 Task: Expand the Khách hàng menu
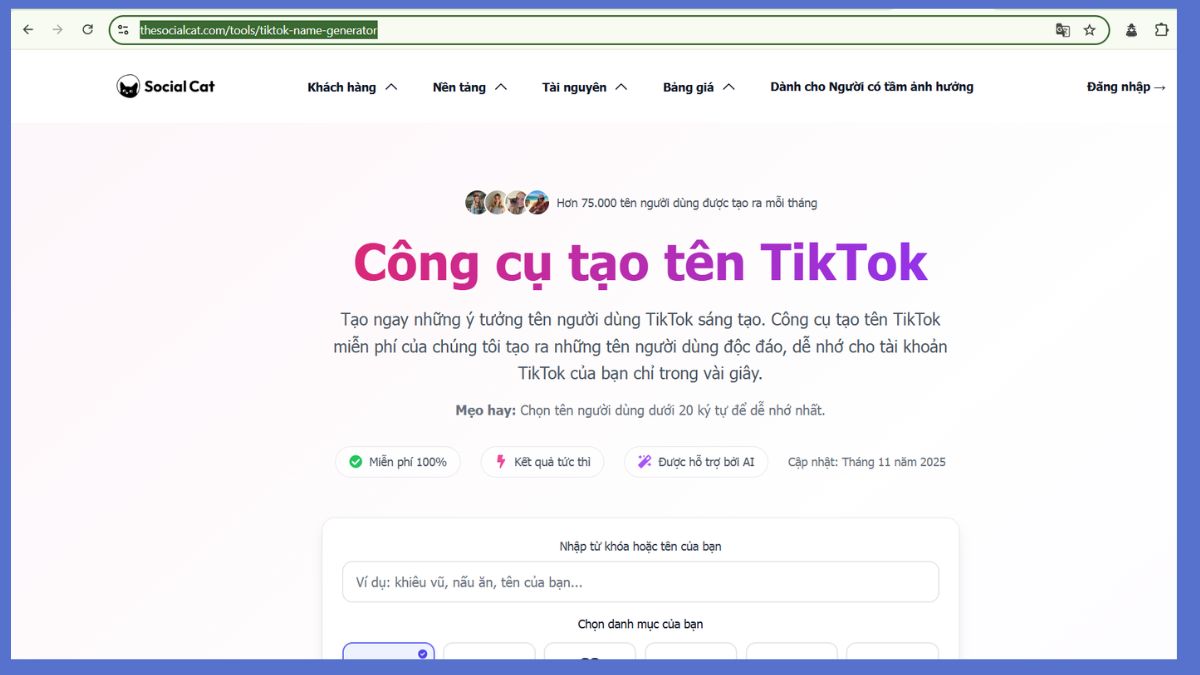[x=352, y=87]
